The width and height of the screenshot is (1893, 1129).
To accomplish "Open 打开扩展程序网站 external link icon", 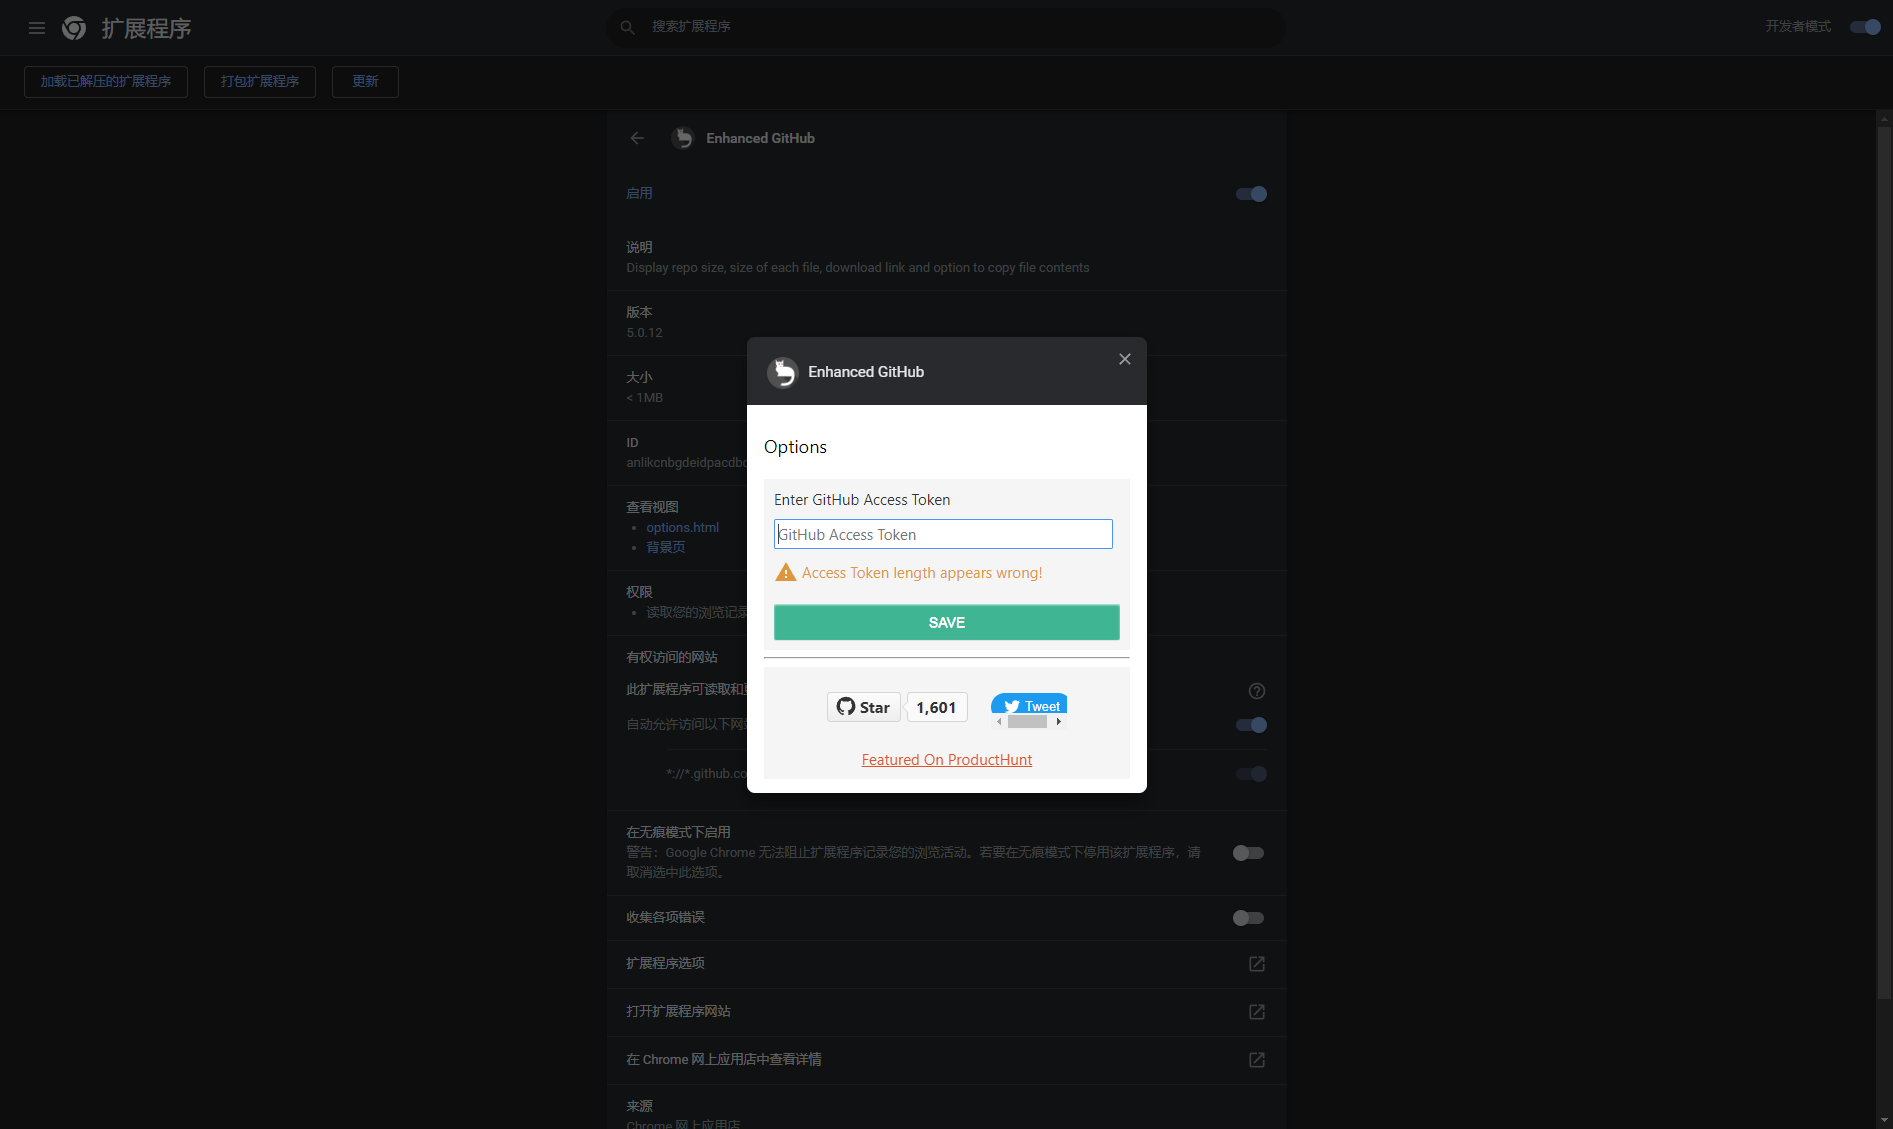I will pos(1257,1012).
